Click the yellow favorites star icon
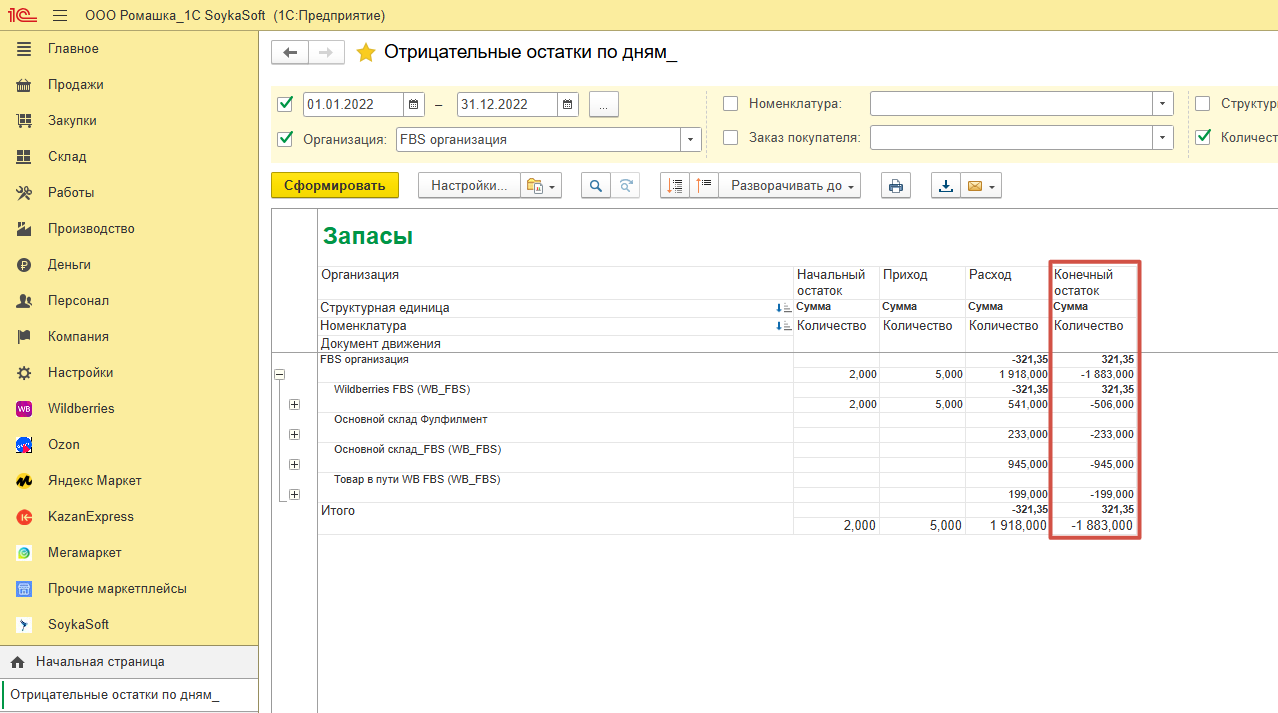Image resolution: width=1278 pixels, height=713 pixels. [x=366, y=52]
